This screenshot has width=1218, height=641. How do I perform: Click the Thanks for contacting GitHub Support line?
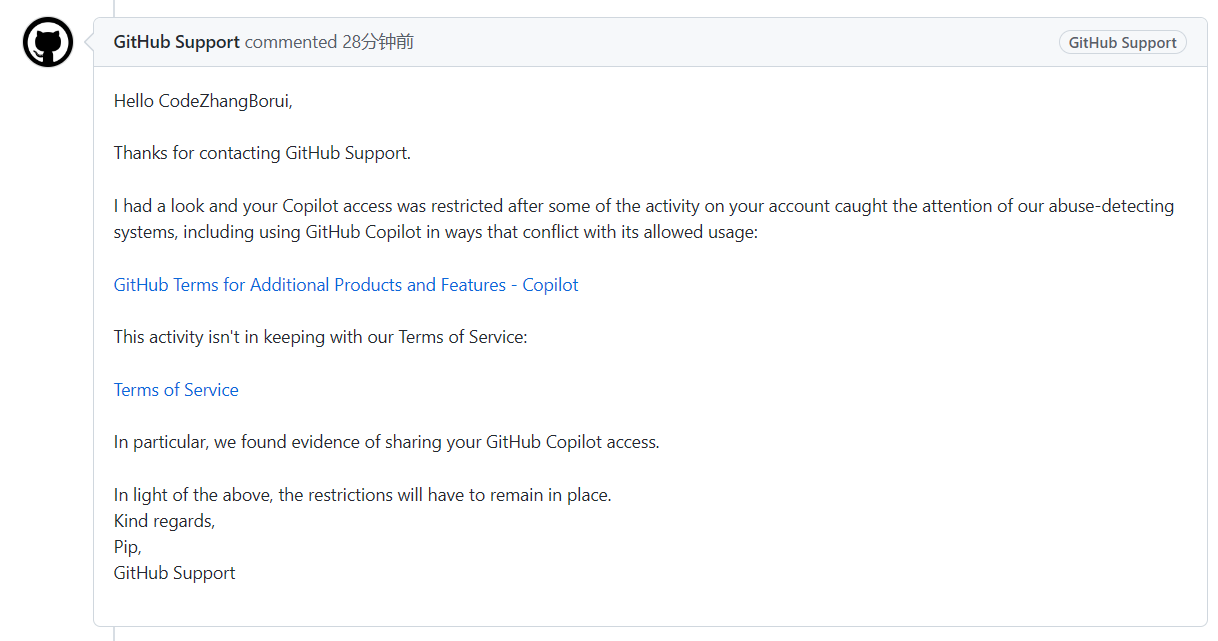tap(262, 153)
